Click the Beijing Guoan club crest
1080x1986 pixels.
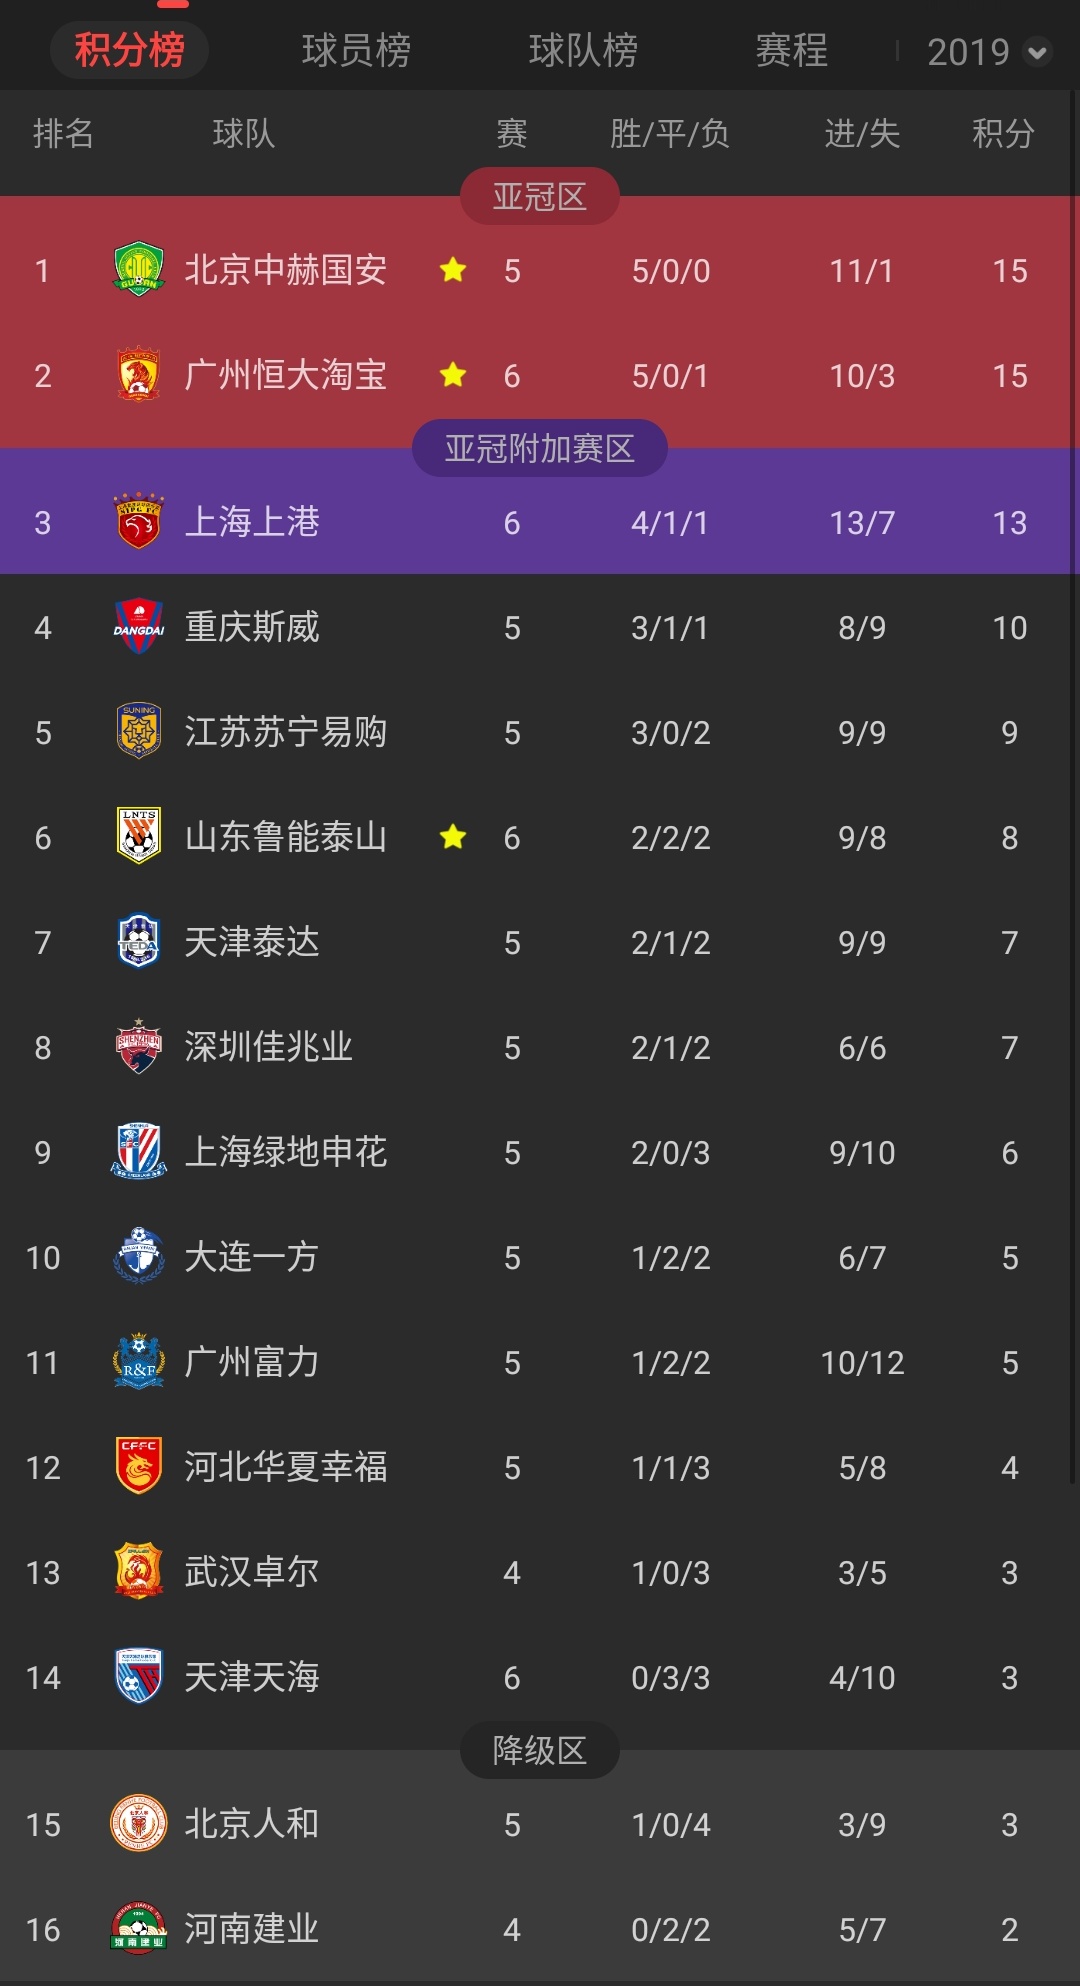[138, 270]
